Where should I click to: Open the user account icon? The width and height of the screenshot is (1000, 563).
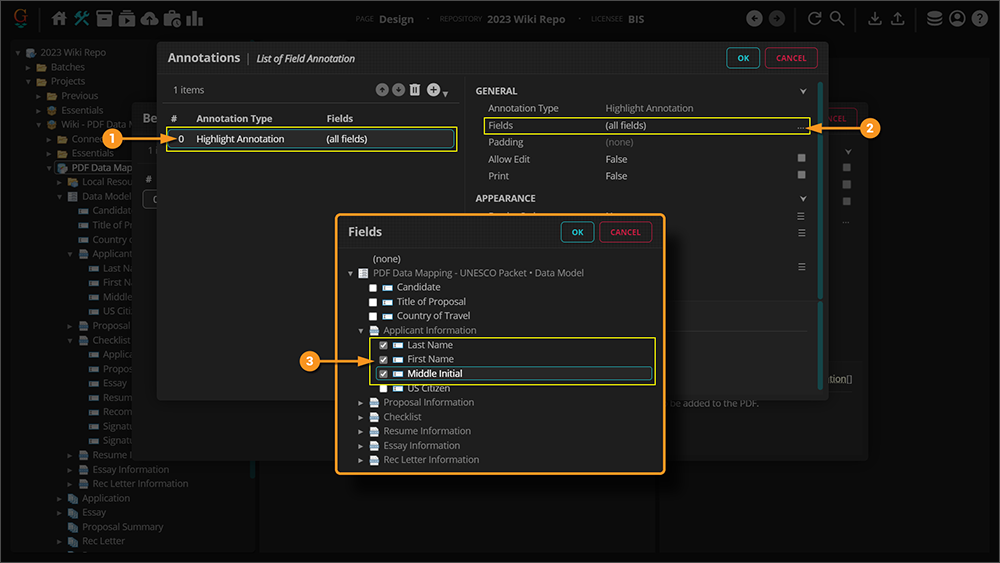pyautogui.click(x=957, y=19)
